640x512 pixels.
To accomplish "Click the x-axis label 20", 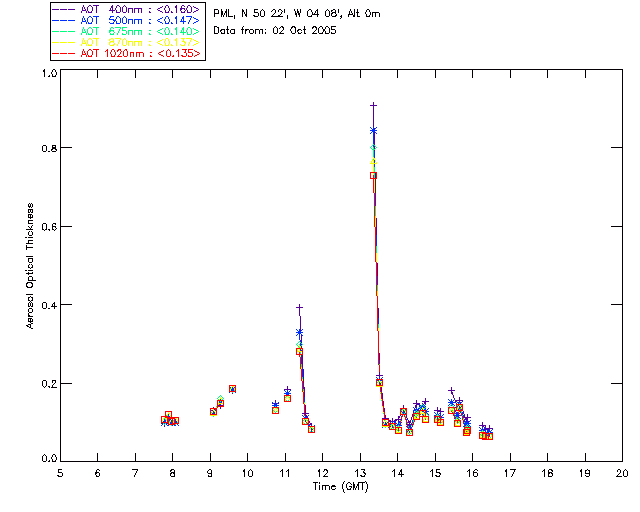I will click(x=622, y=473).
